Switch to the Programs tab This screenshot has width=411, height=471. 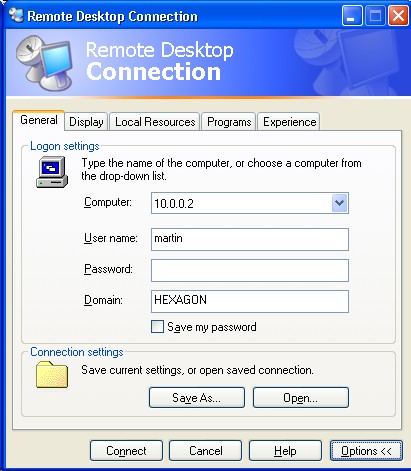229,122
